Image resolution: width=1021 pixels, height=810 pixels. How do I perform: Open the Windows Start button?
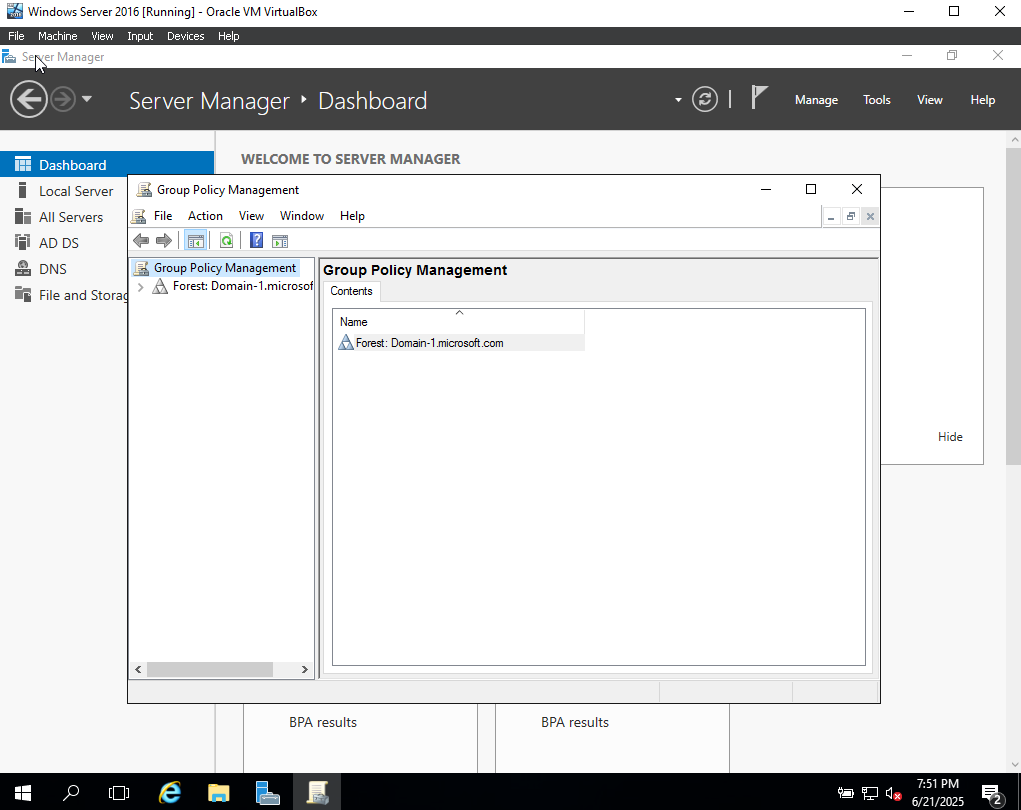coord(23,792)
